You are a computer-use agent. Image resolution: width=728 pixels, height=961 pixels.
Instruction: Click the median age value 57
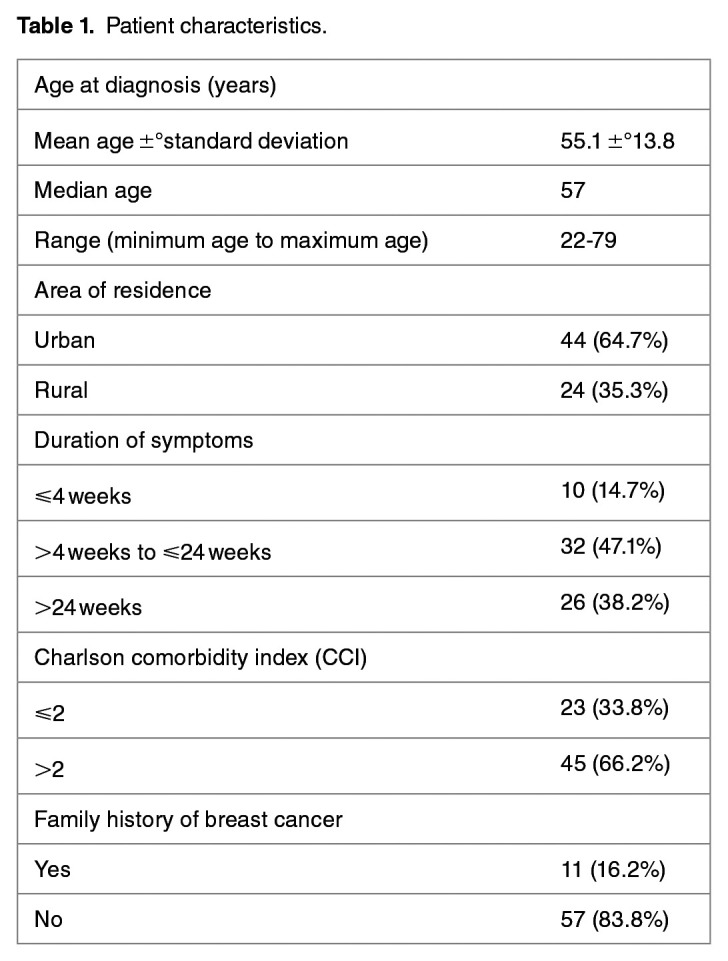(x=573, y=190)
